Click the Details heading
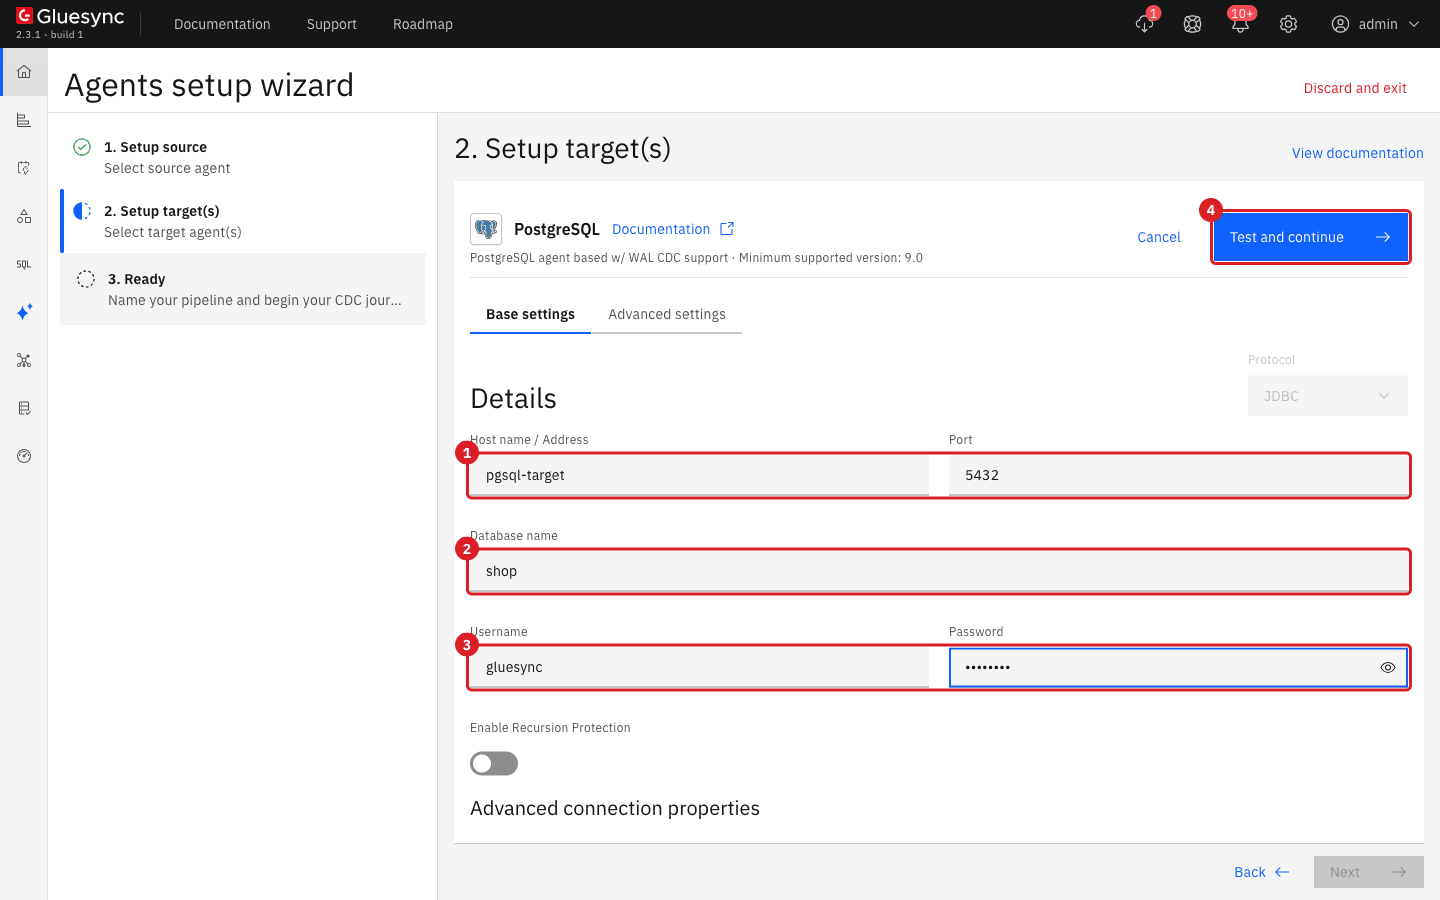The image size is (1440, 900). point(513,398)
